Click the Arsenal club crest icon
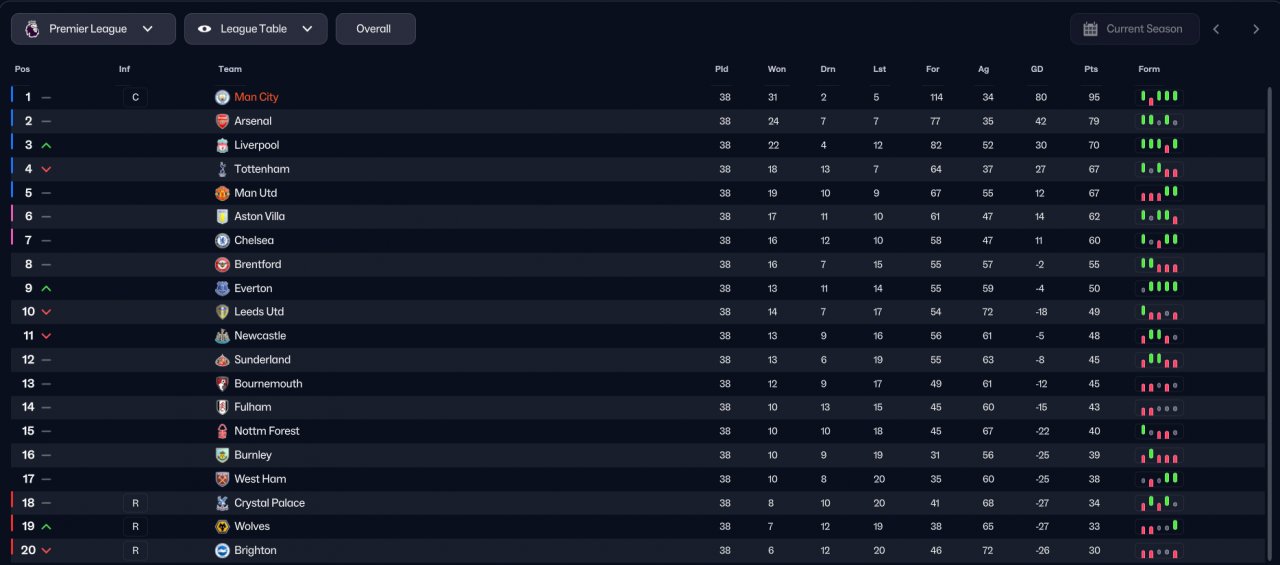This screenshot has height=565, width=1280. coord(222,121)
